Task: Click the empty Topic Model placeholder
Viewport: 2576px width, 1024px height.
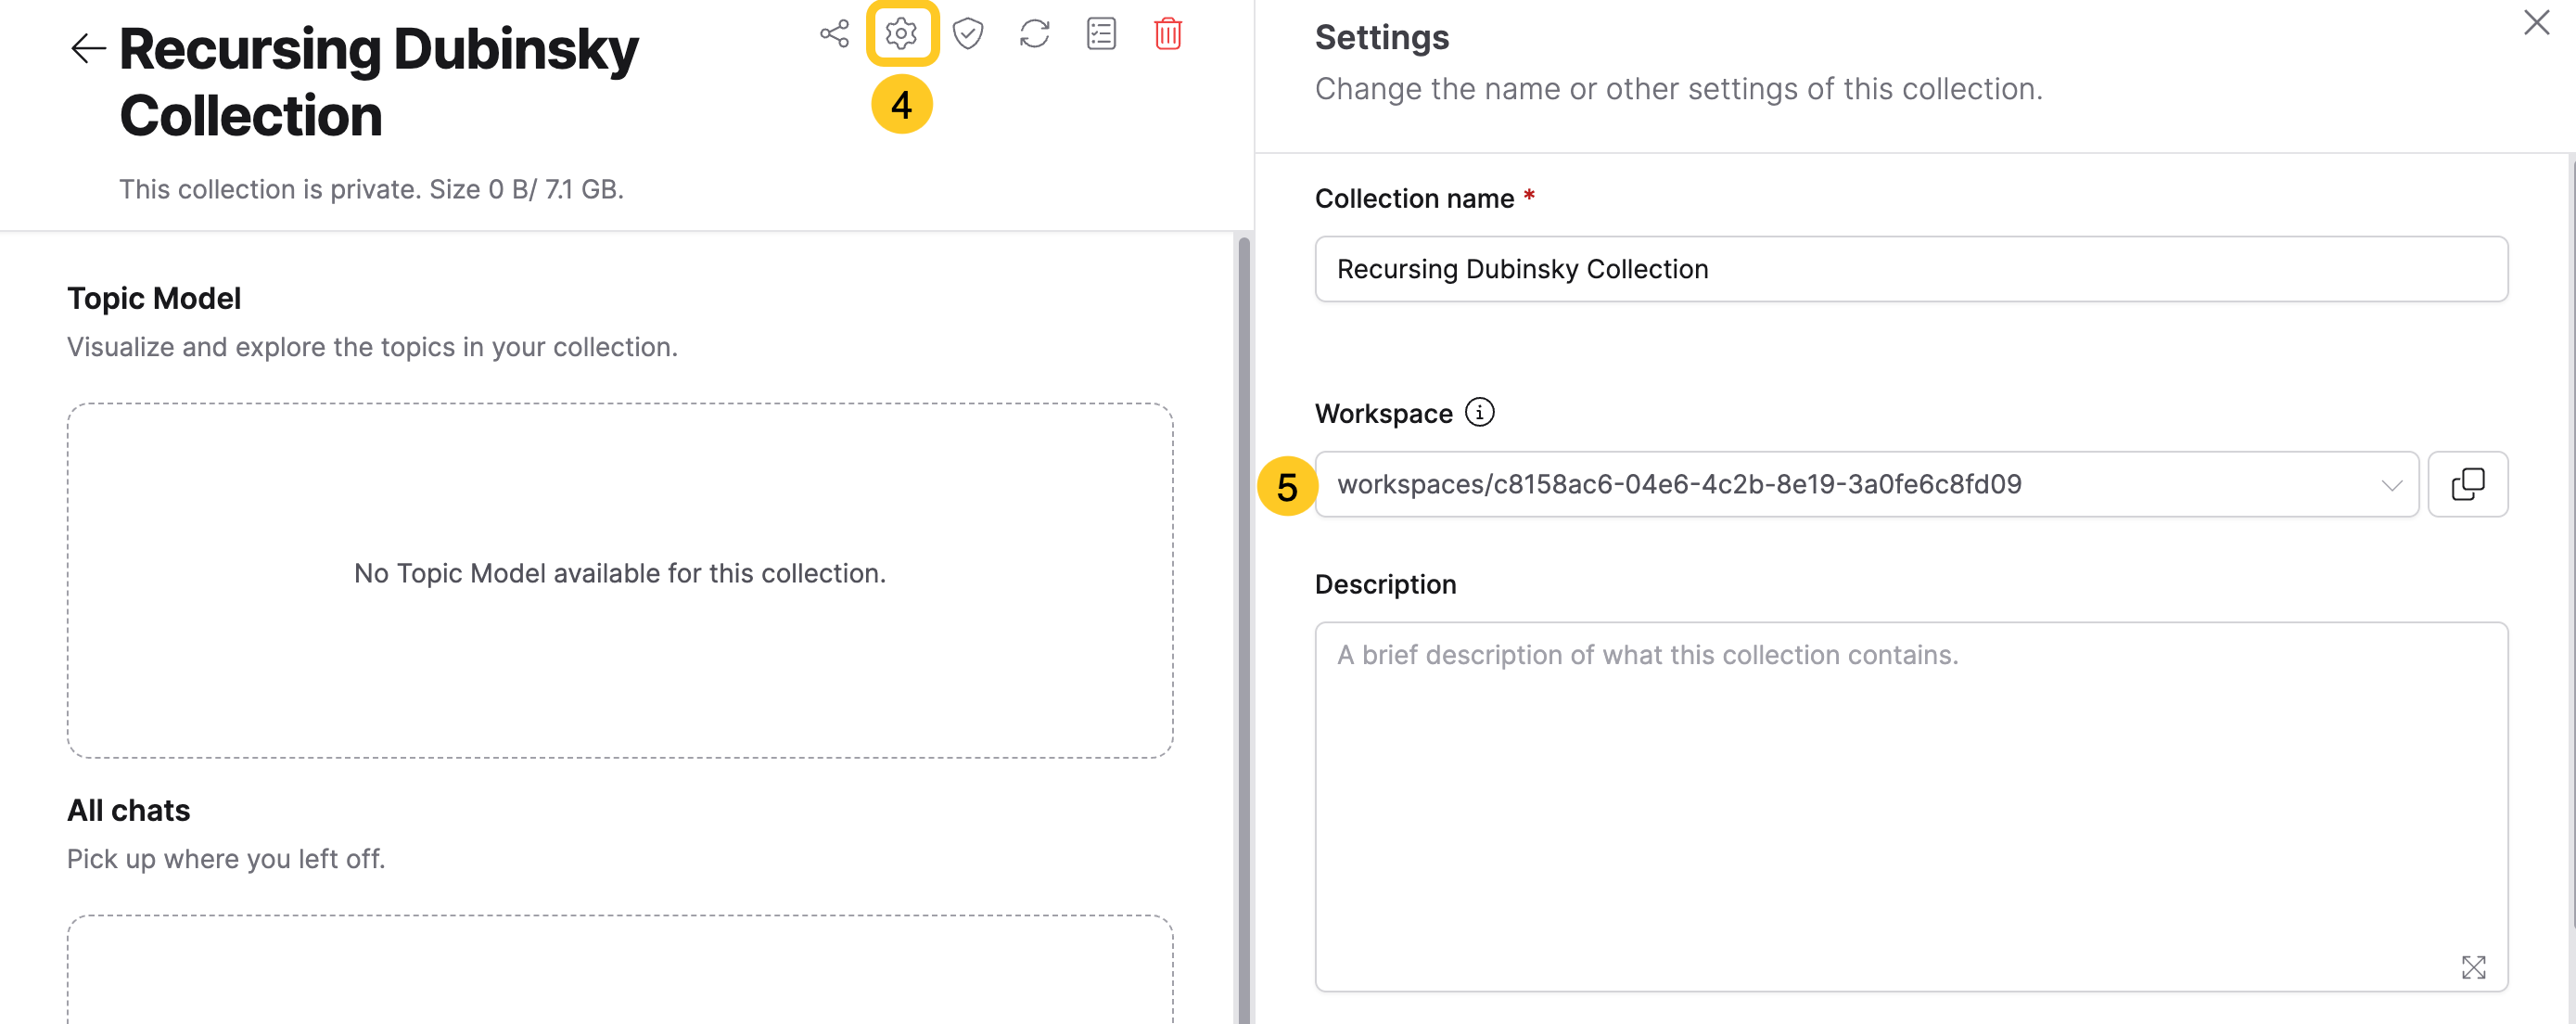Action: (620, 573)
